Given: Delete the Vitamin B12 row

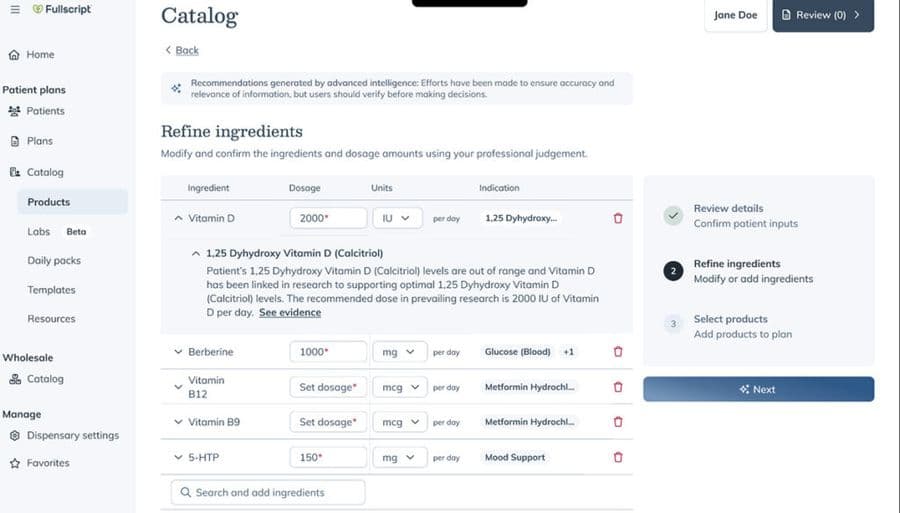Looking at the screenshot, I should pos(617,387).
